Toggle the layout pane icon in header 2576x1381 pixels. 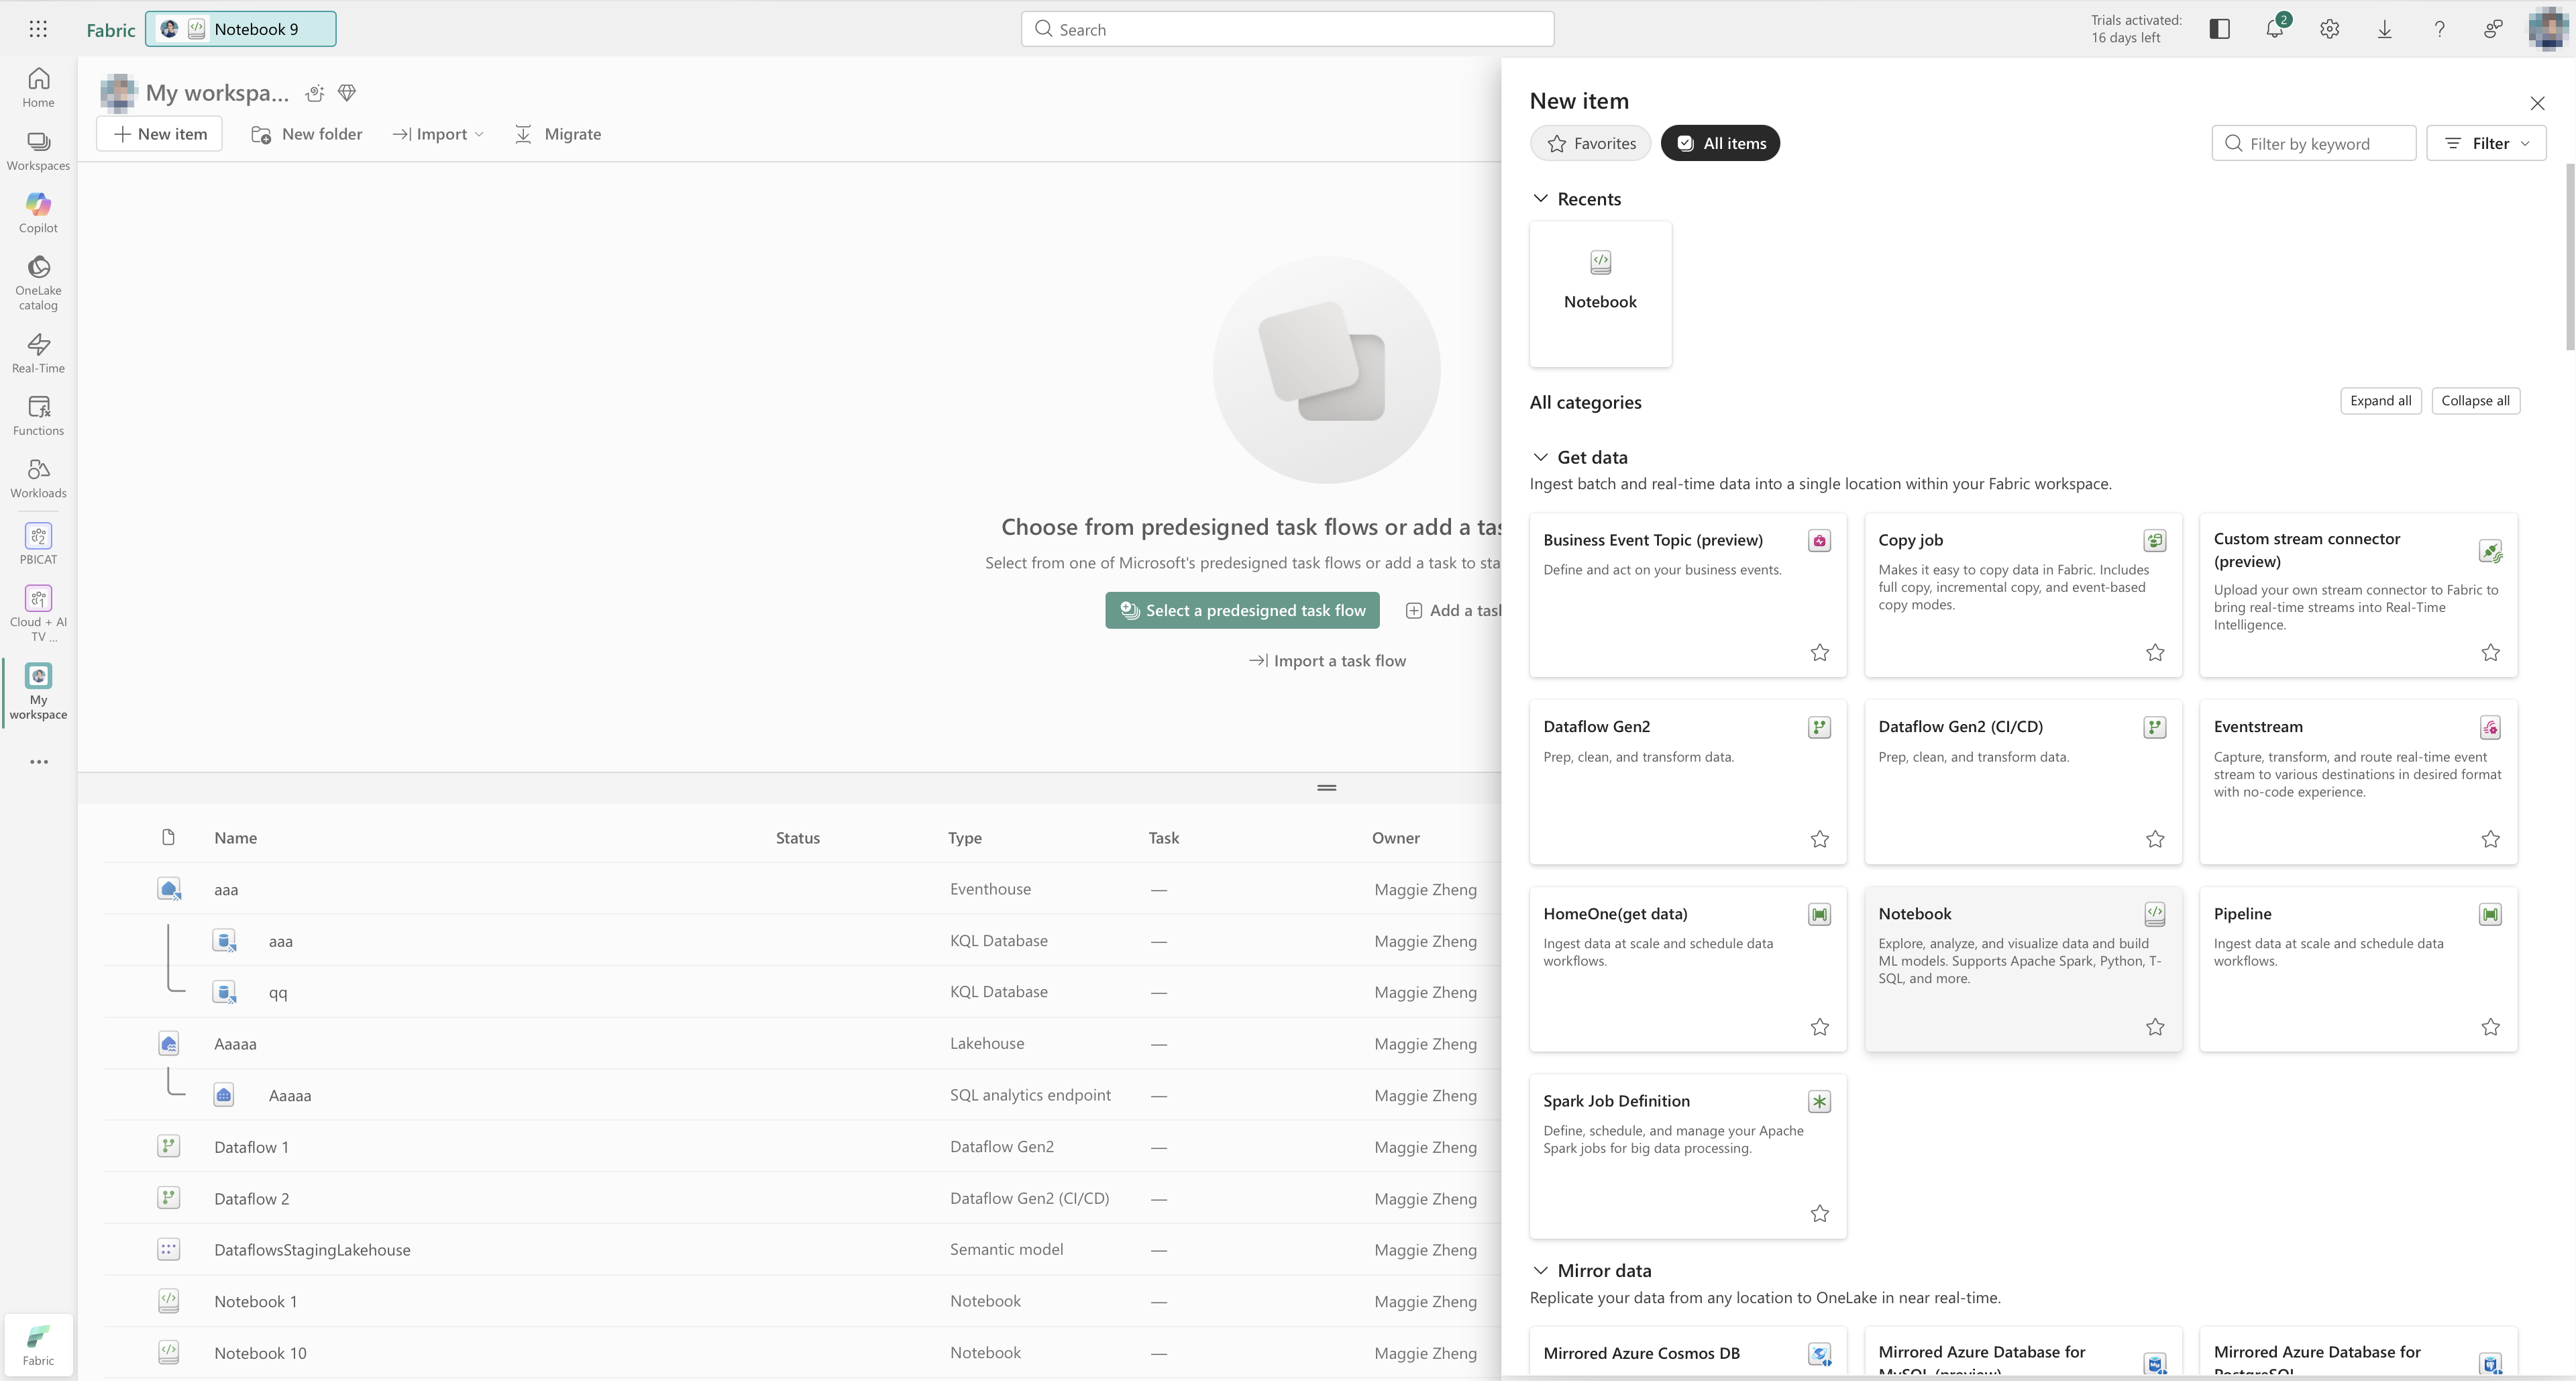(2220, 29)
